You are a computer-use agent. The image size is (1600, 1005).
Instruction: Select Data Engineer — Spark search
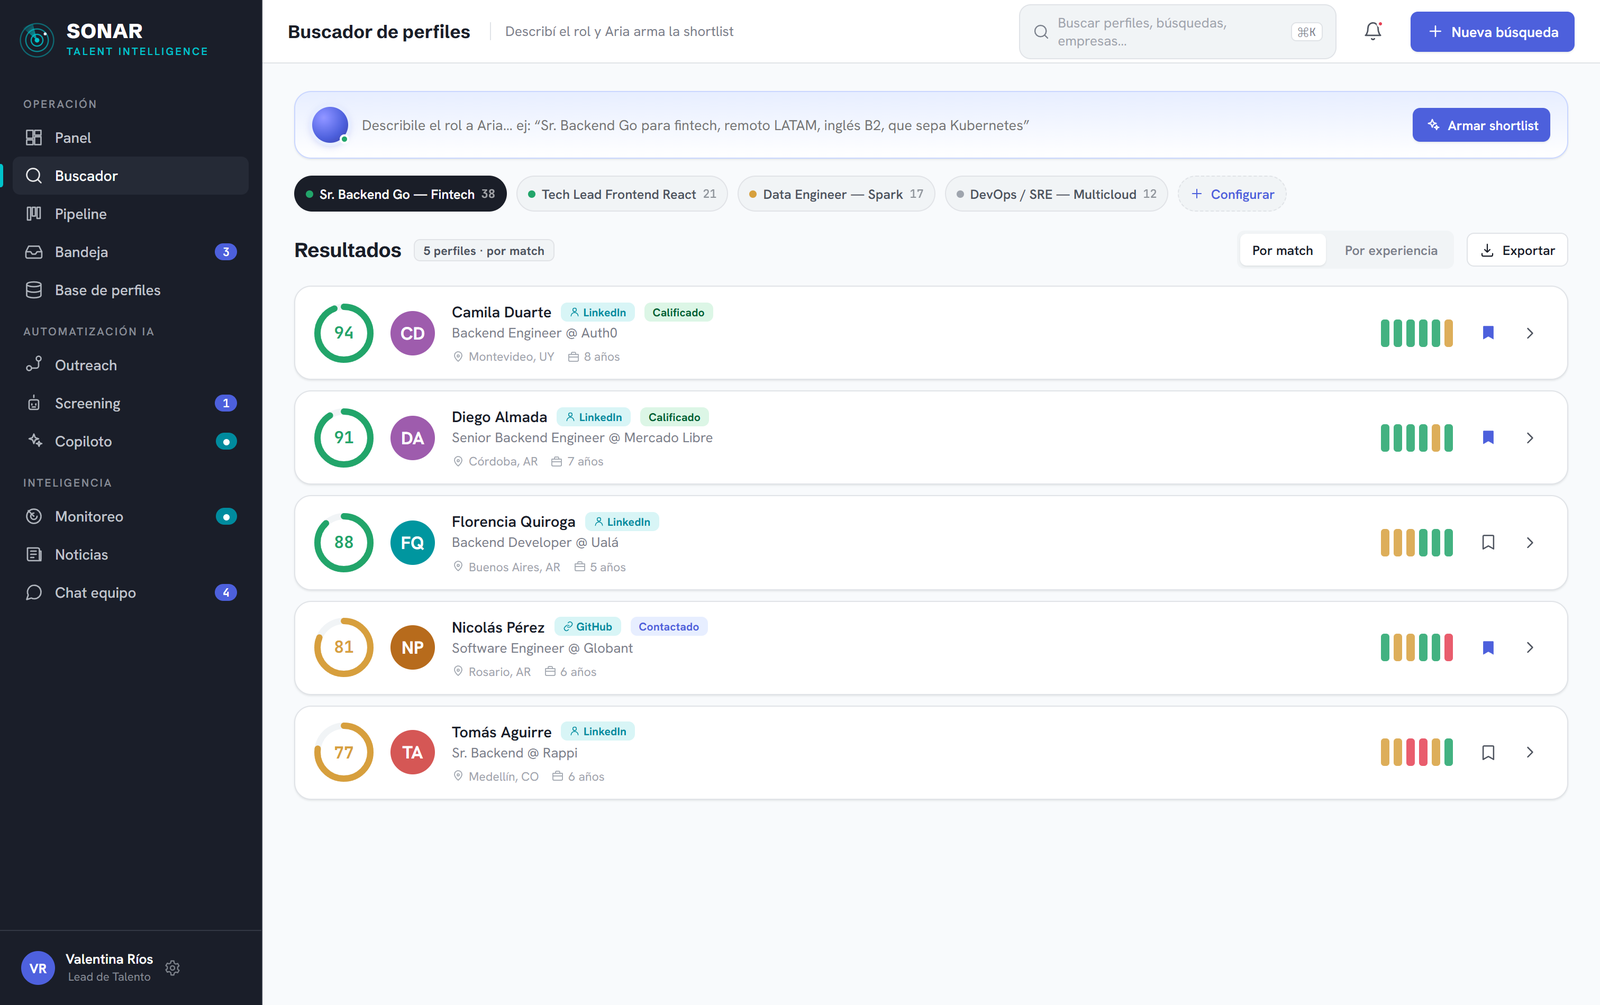[836, 194]
